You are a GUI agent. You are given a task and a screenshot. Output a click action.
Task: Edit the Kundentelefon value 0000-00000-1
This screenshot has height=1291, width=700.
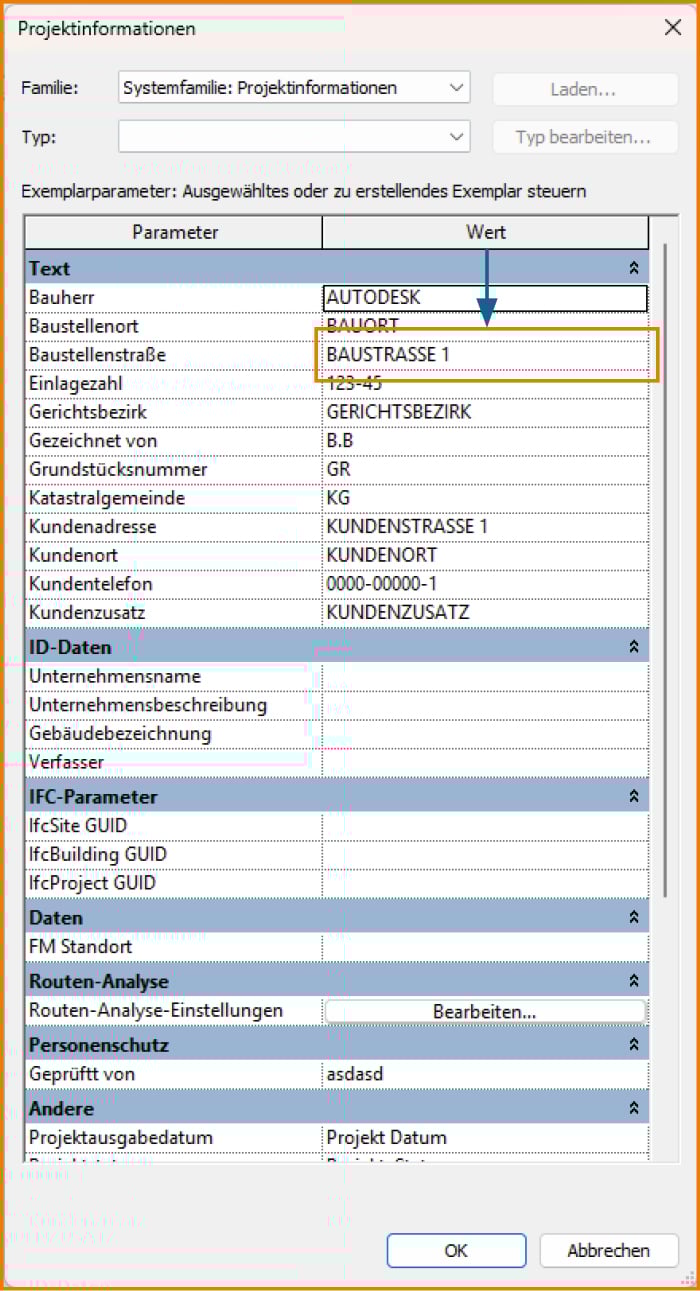485,583
